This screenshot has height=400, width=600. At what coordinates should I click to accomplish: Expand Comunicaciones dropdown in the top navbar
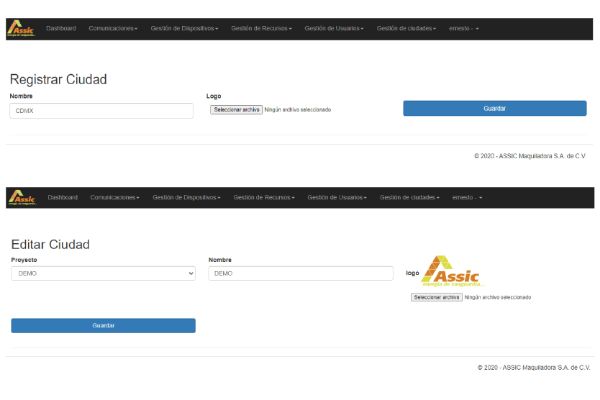(x=112, y=29)
